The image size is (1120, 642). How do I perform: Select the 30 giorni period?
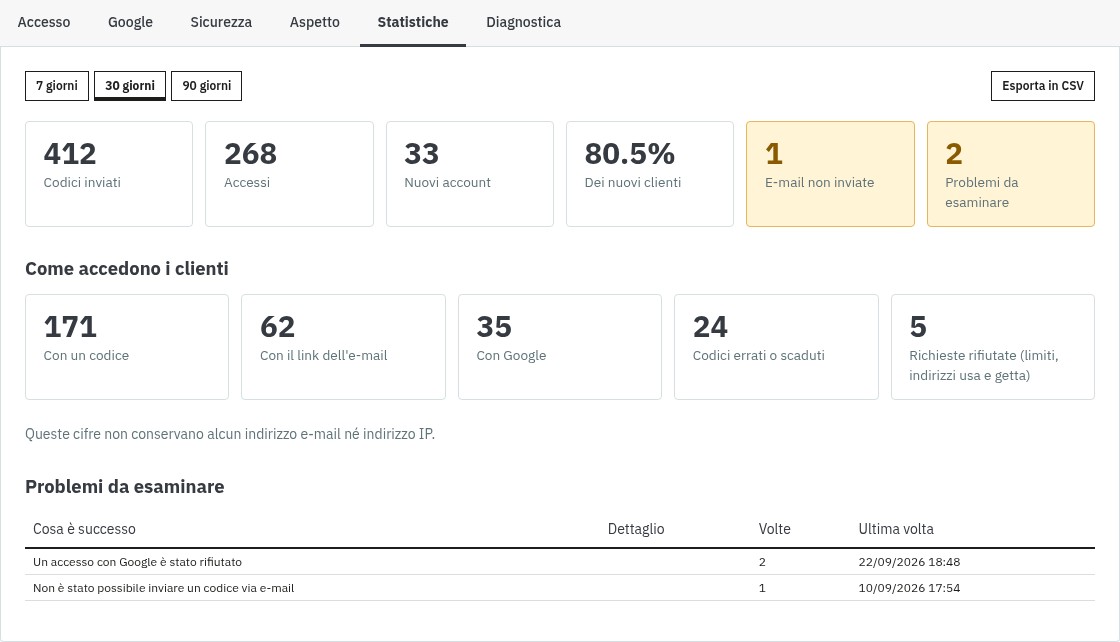tap(130, 86)
